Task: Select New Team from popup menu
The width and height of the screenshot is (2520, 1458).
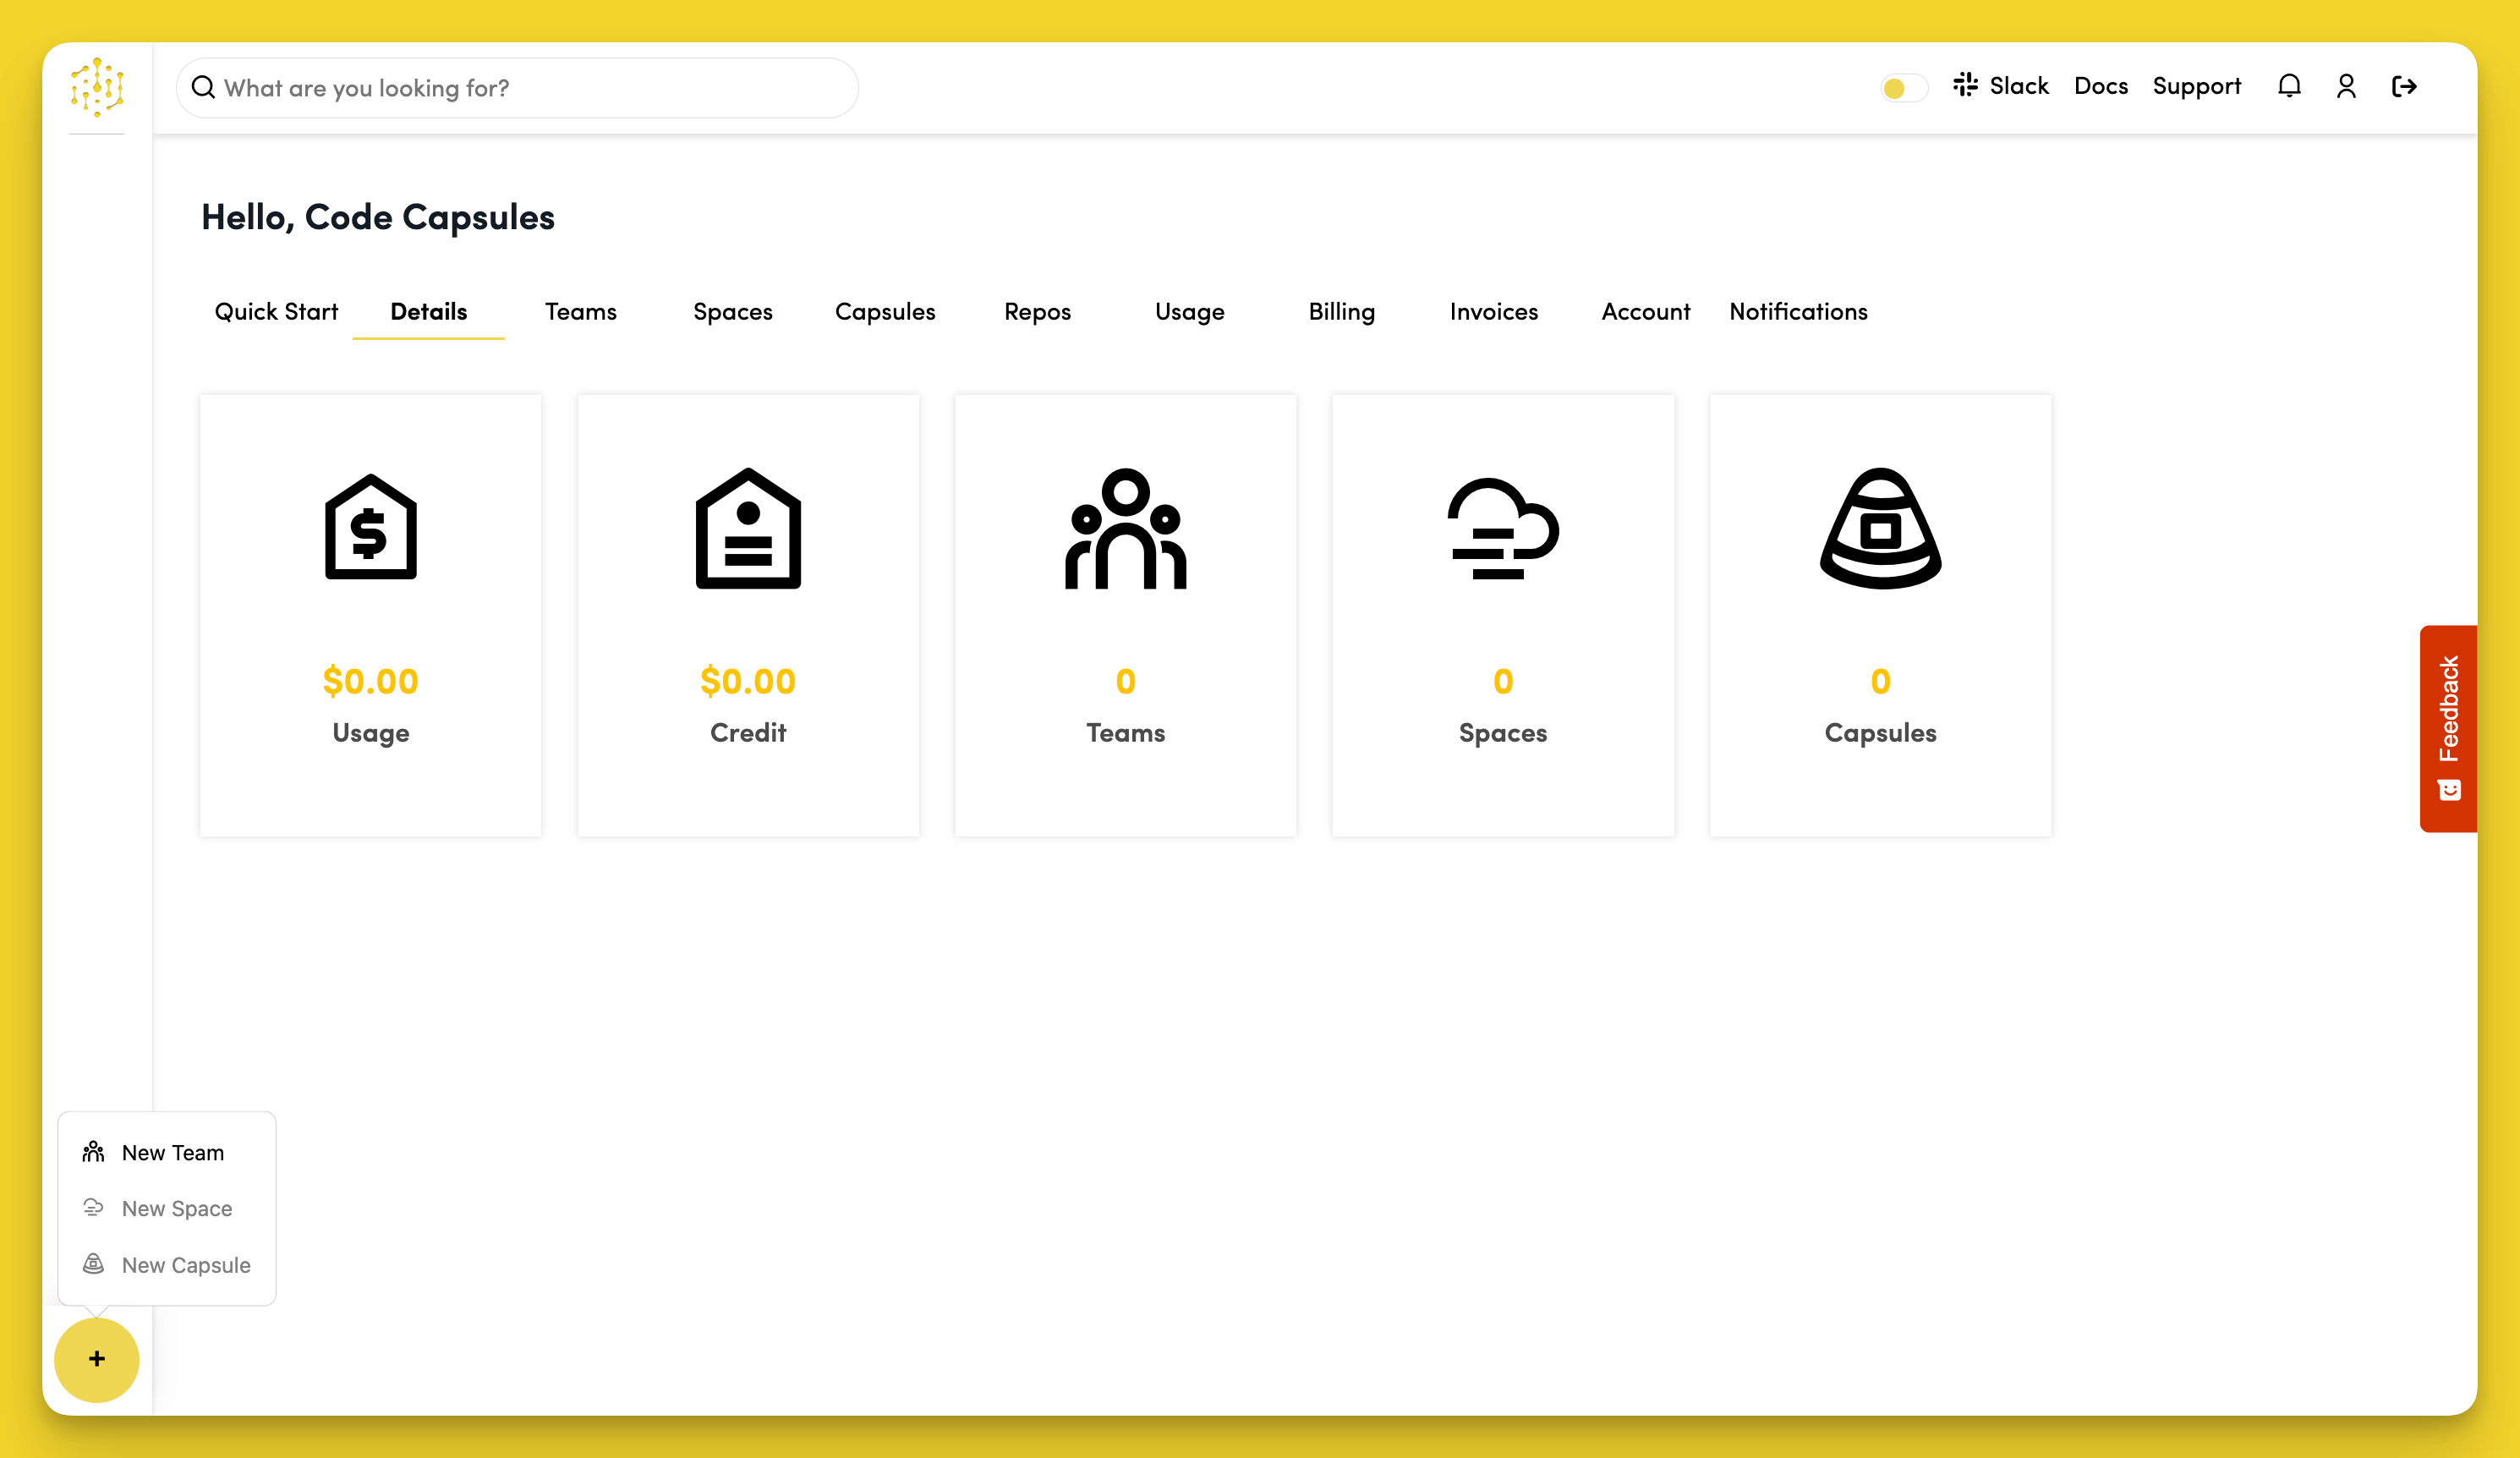Action: tap(172, 1153)
